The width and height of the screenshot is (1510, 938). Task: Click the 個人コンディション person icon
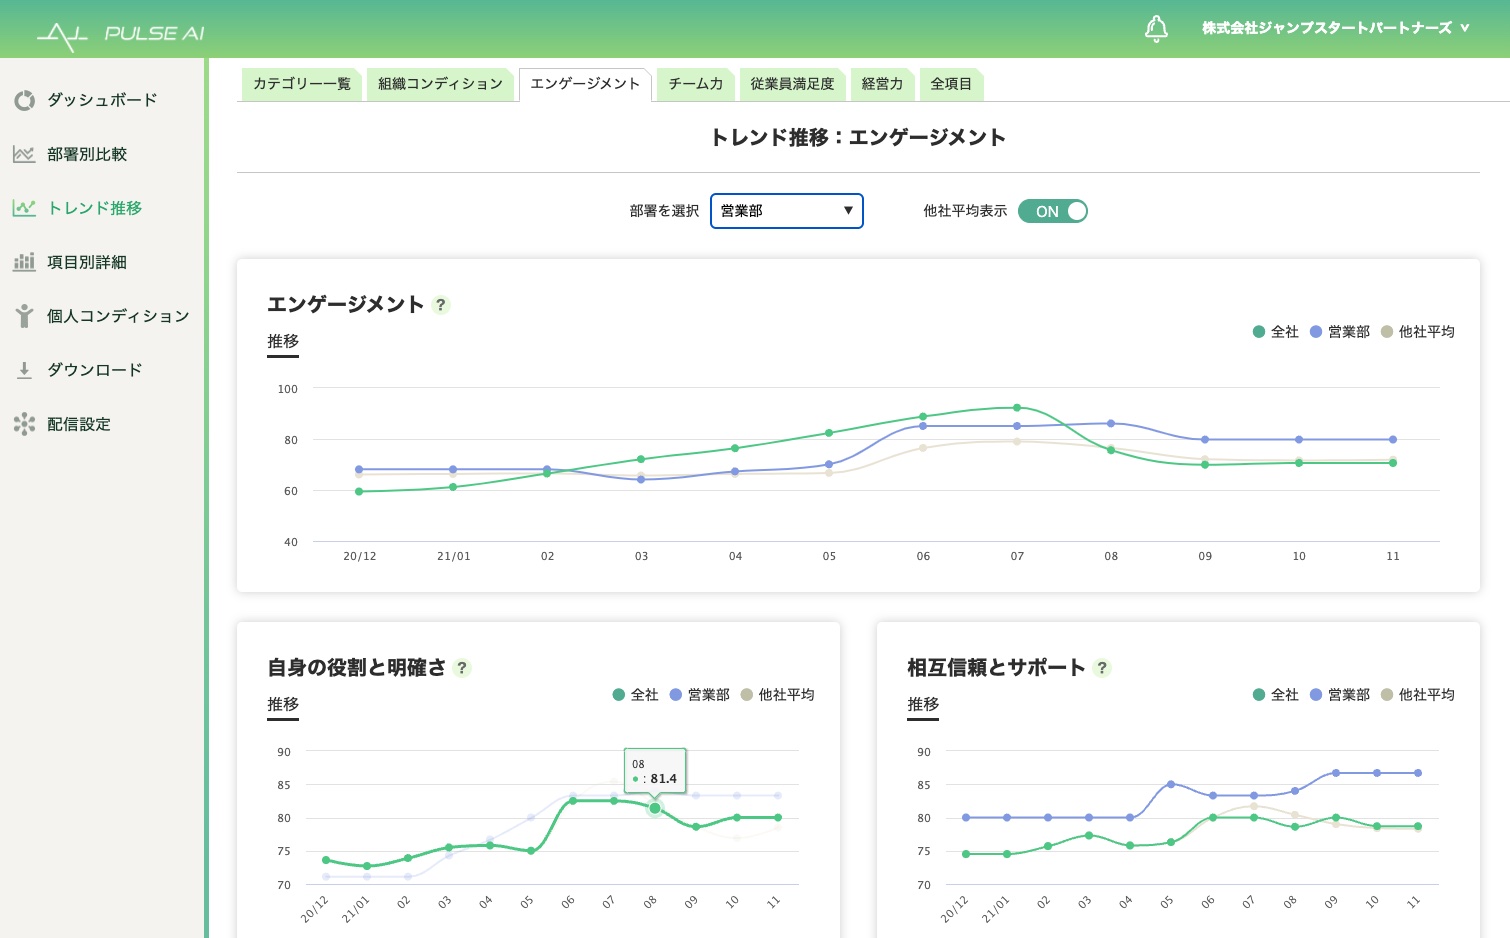click(x=25, y=316)
